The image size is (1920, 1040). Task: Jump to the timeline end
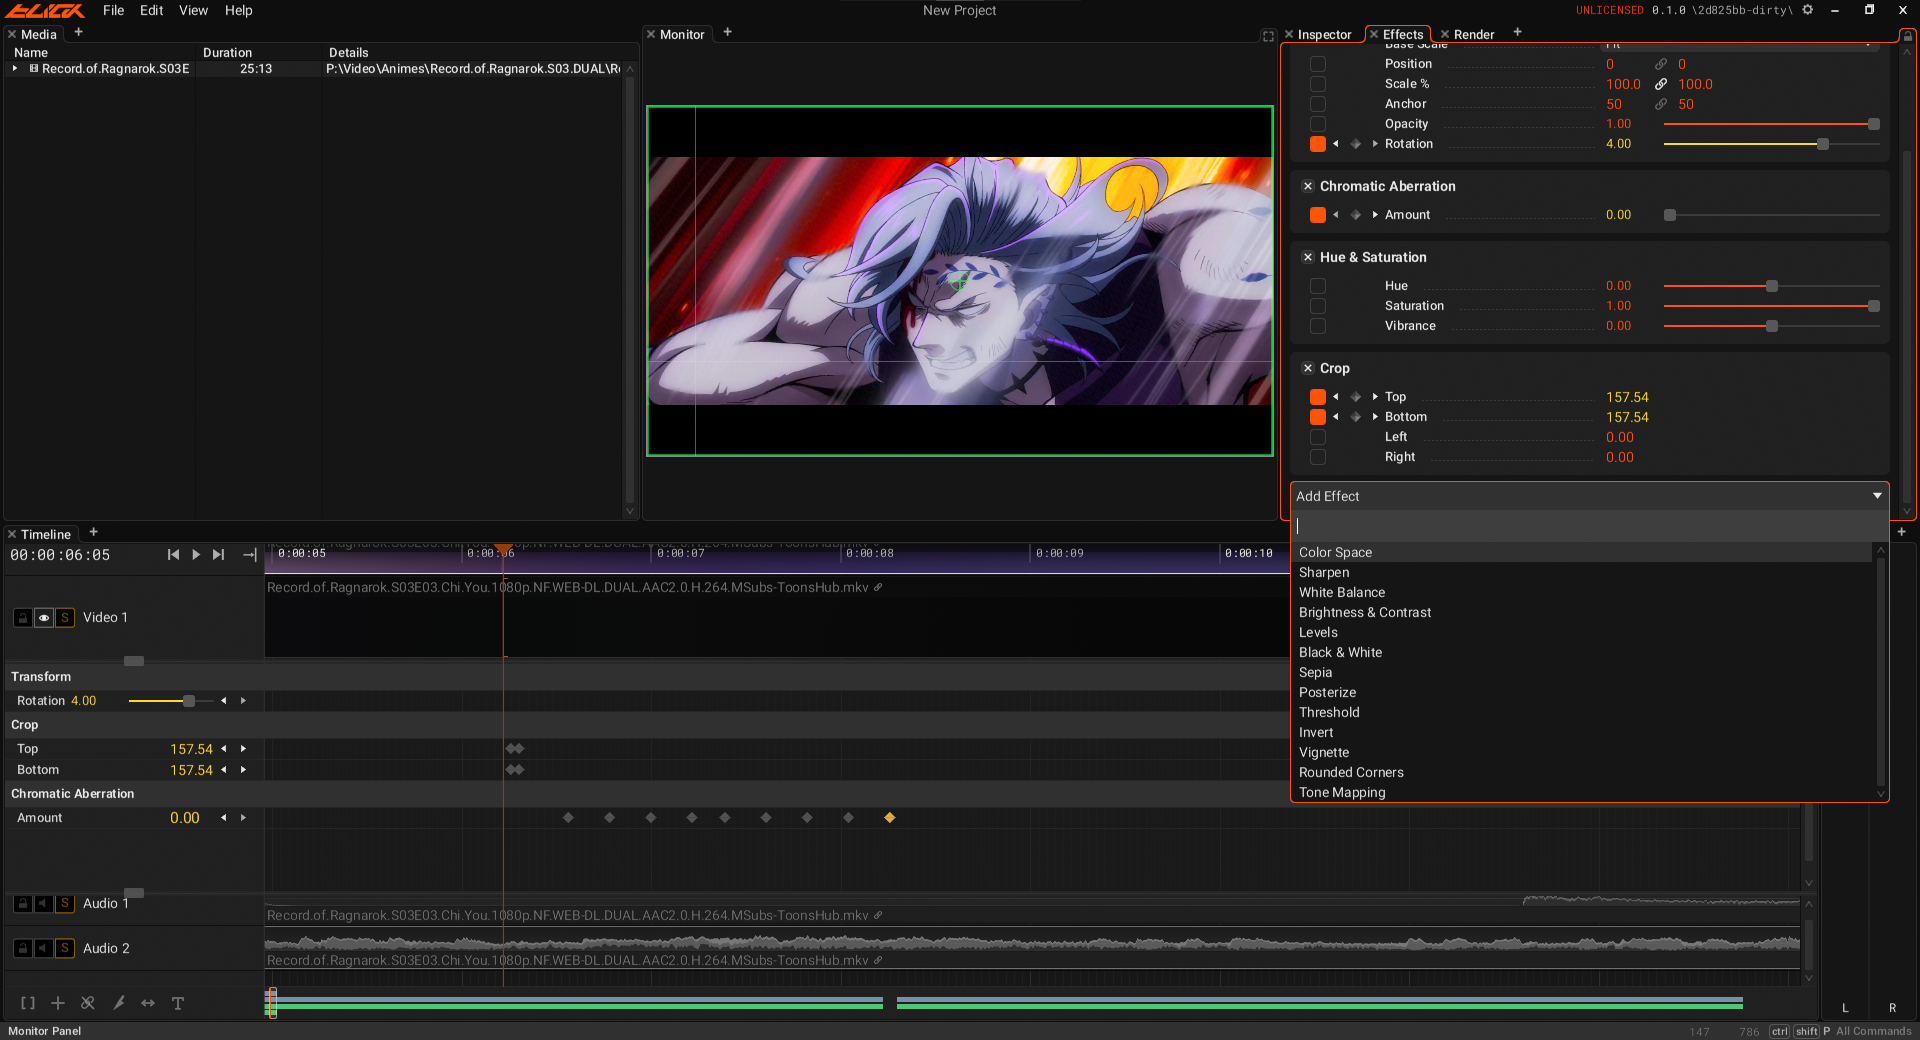[218, 555]
